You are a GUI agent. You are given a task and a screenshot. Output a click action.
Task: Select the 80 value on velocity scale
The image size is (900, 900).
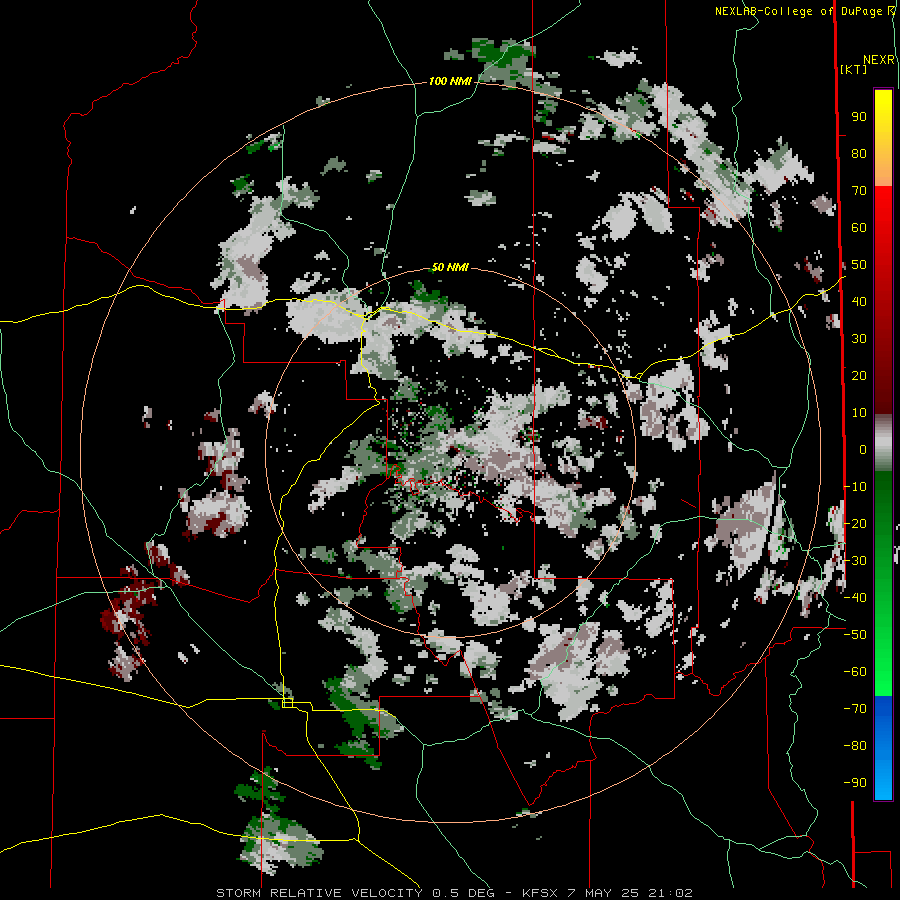coord(859,153)
